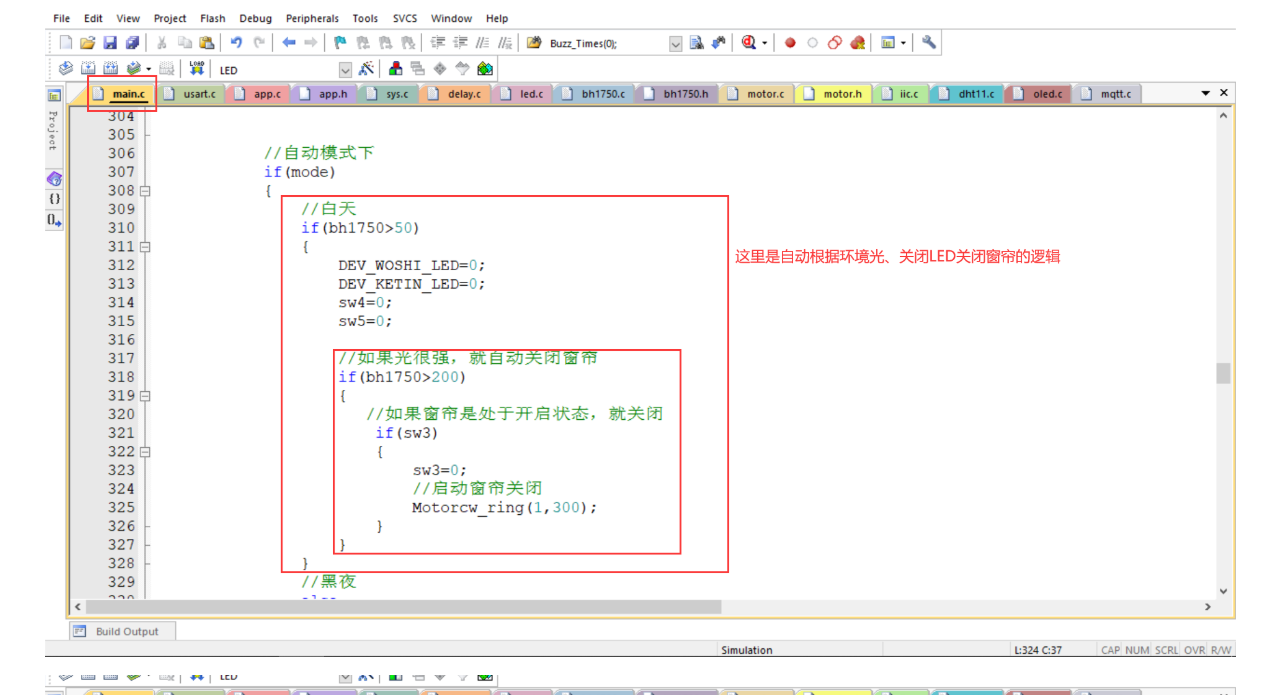Open the SVCS menu
1285x695 pixels.
click(x=405, y=18)
